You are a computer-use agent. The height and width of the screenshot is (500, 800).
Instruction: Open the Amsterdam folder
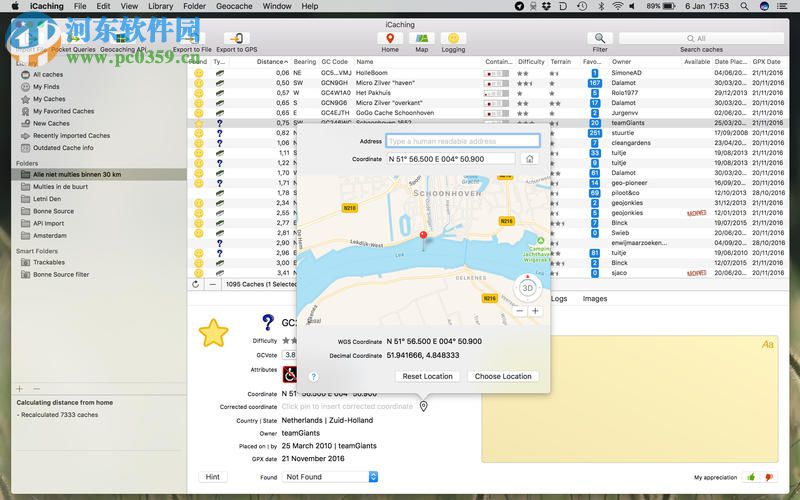pyautogui.click(x=49, y=236)
